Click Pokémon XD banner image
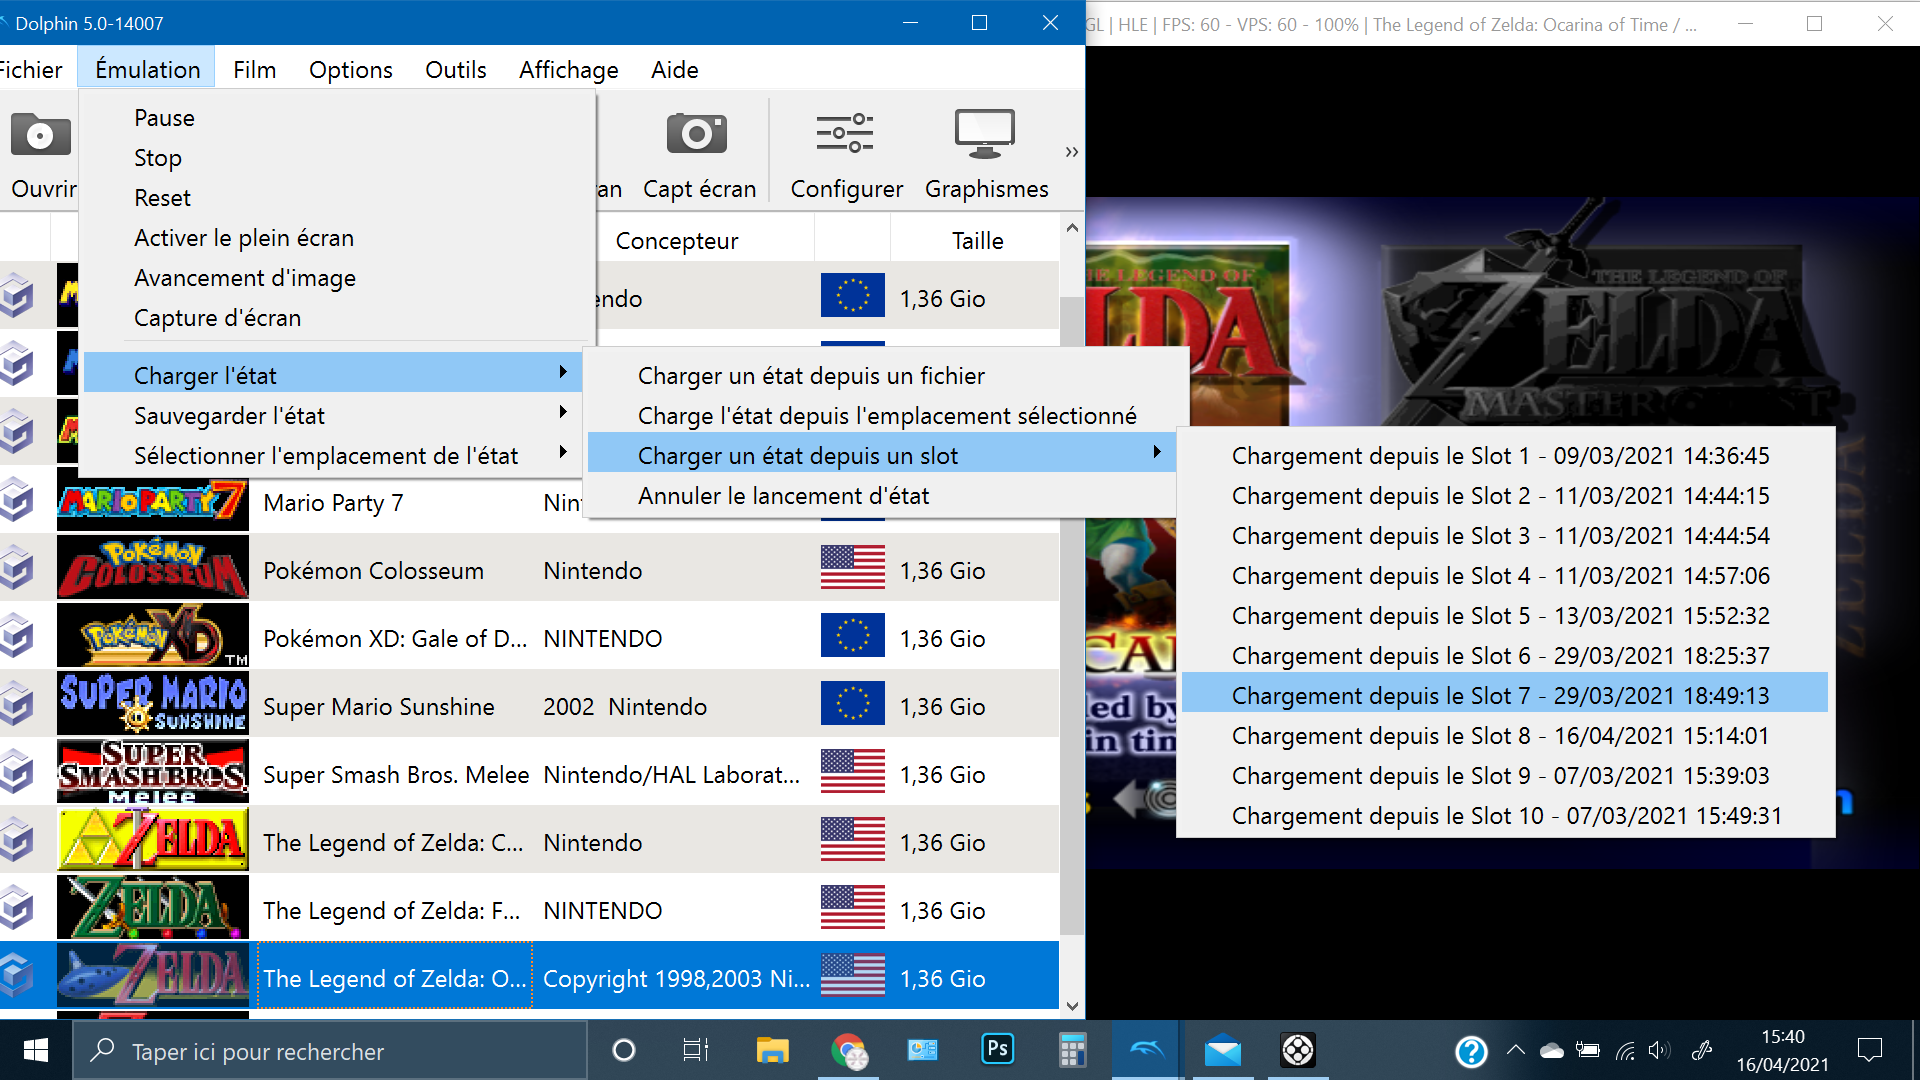 (x=153, y=636)
